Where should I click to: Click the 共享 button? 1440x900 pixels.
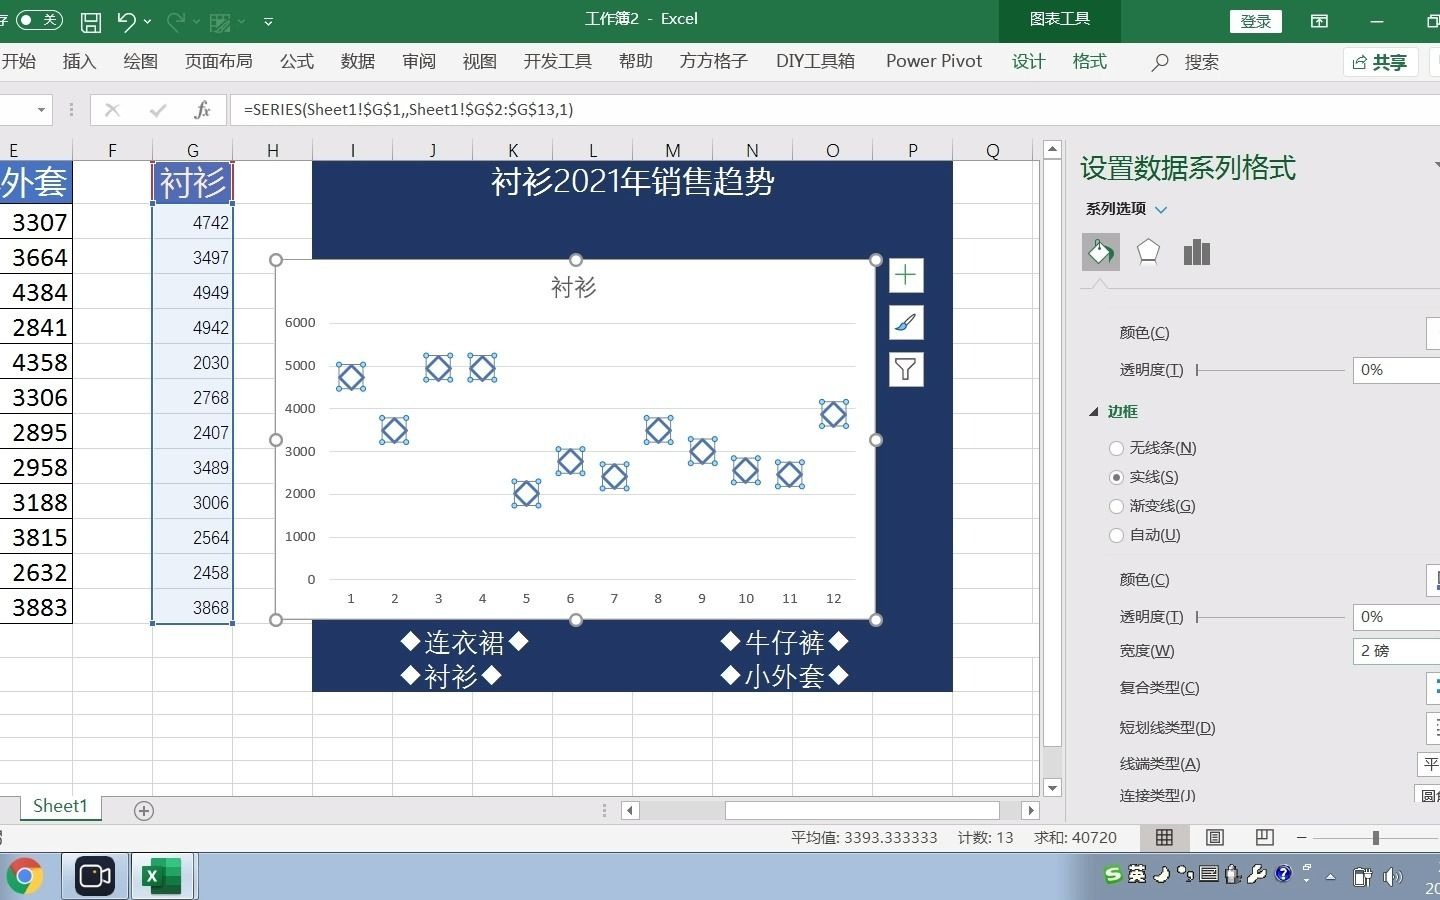[1380, 61]
